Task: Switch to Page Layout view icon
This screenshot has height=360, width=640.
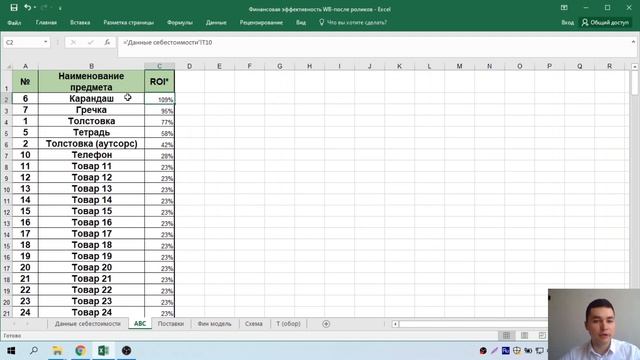Action: point(524,336)
